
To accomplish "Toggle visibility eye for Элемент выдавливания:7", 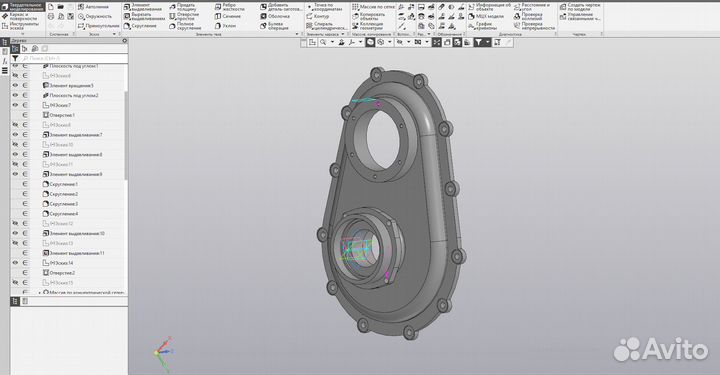I will click(x=15, y=134).
